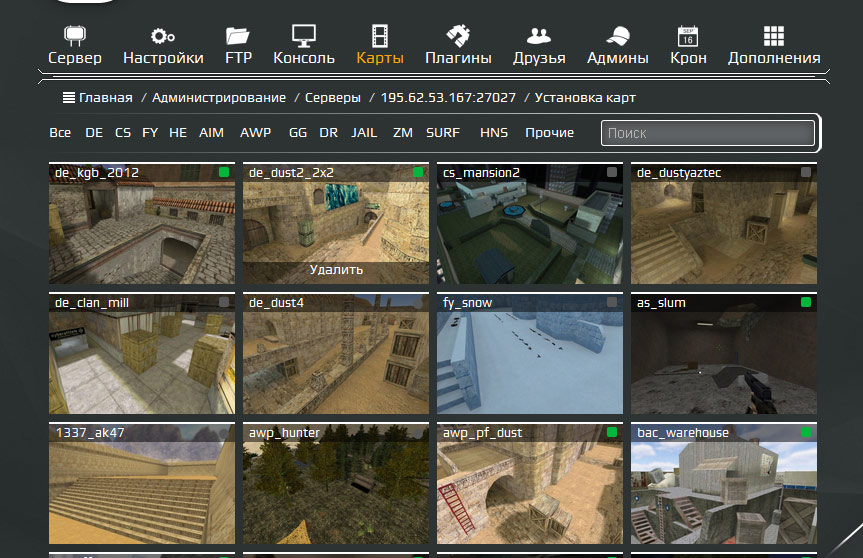Open the Плагины puzzle piece icon

(x=458, y=36)
